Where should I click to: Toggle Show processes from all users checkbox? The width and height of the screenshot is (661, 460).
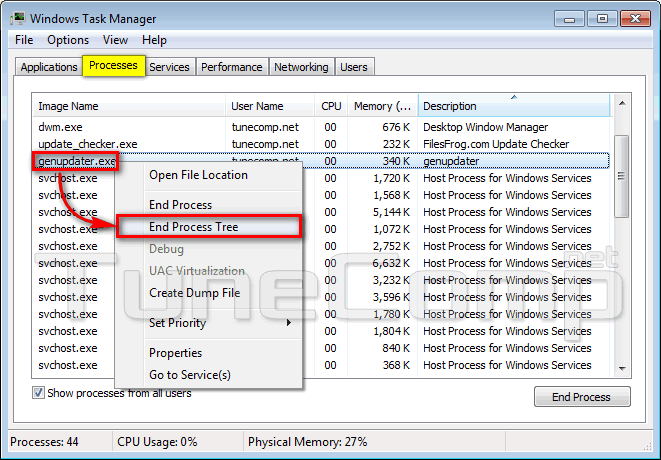[x=38, y=393]
